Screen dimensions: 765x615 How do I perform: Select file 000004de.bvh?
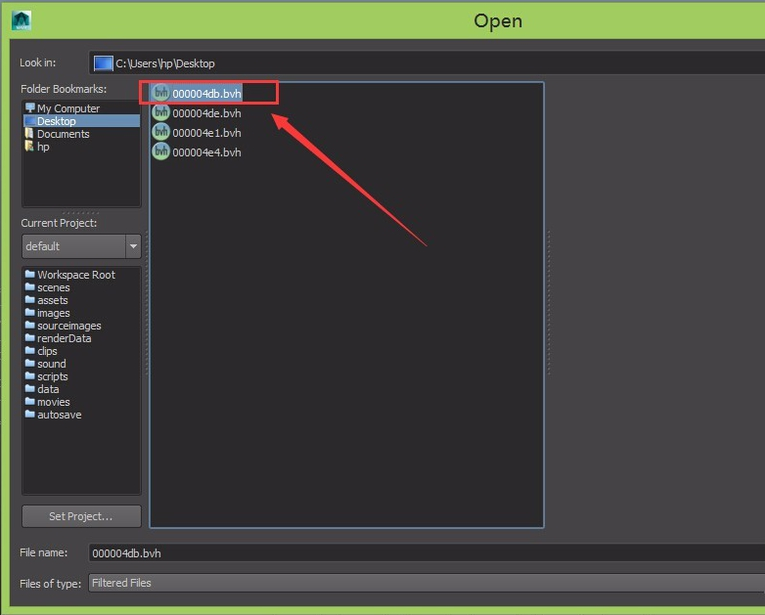[x=206, y=113]
